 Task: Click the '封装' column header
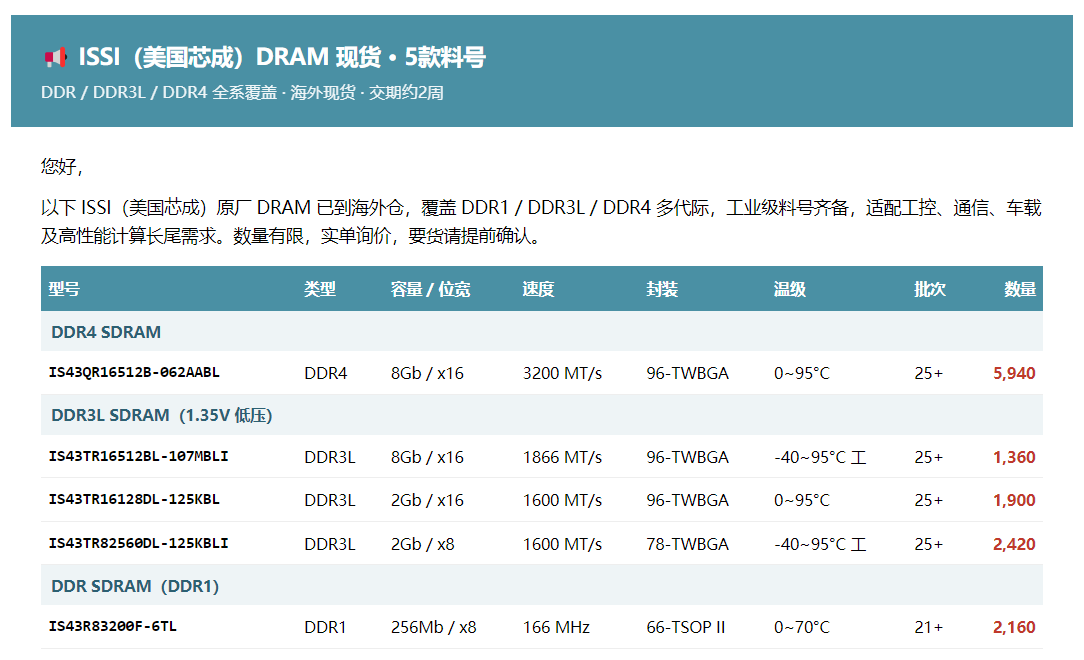pos(662,289)
